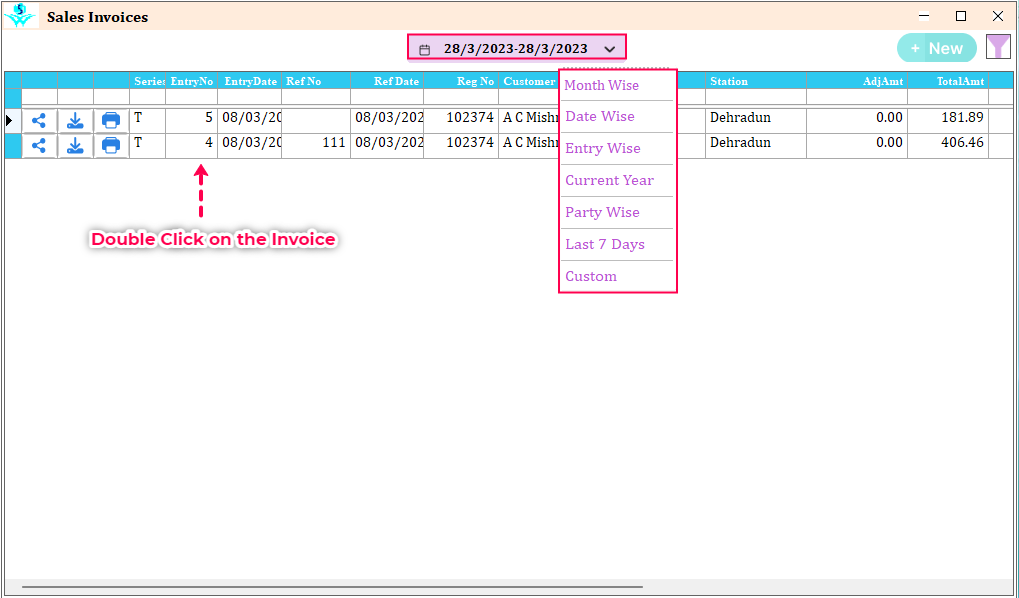Click share icon for invoice entry 5
The height and width of the screenshot is (598, 1019).
(x=39, y=120)
